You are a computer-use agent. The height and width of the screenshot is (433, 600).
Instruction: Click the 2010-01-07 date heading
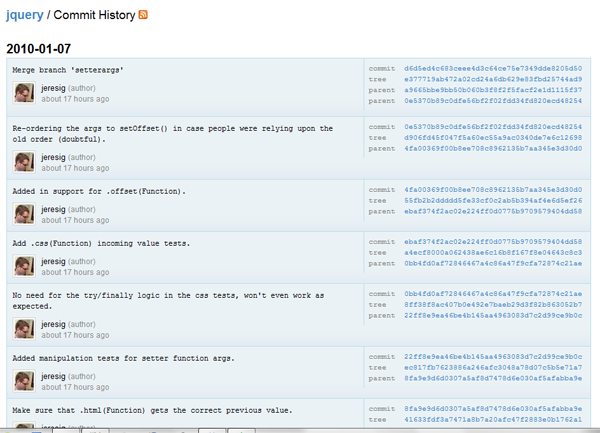click(x=39, y=49)
